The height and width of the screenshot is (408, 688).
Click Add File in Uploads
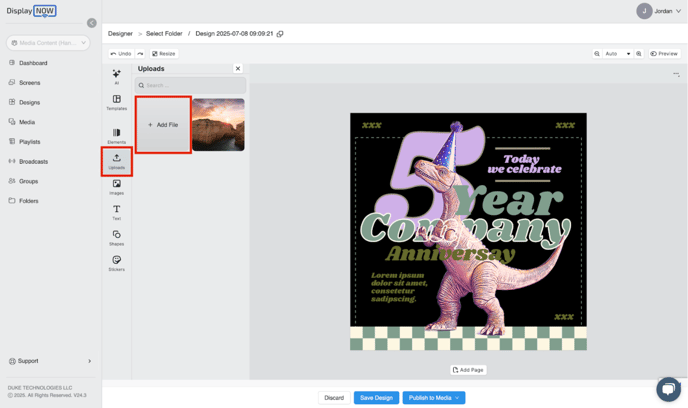coord(163,125)
